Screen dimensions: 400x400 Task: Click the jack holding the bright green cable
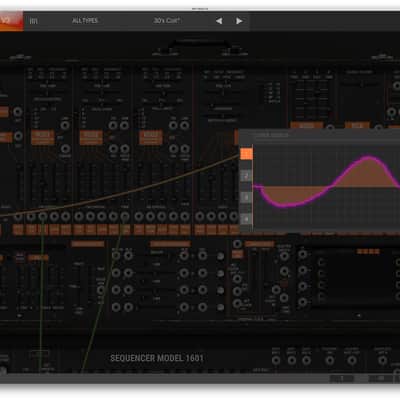(43, 217)
